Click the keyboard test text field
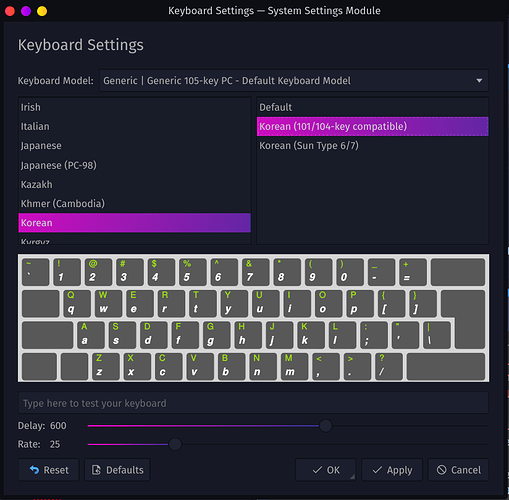 pos(253,403)
